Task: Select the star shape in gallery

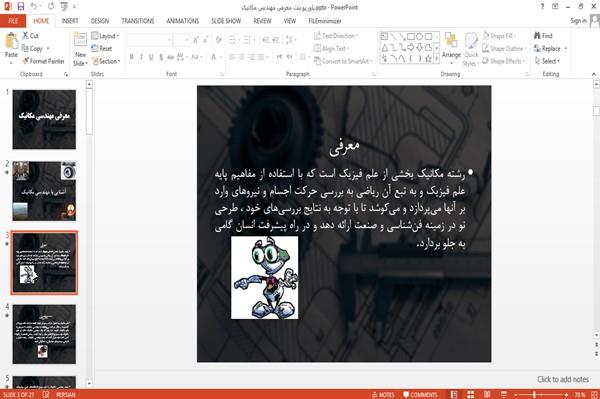Action: click(429, 59)
